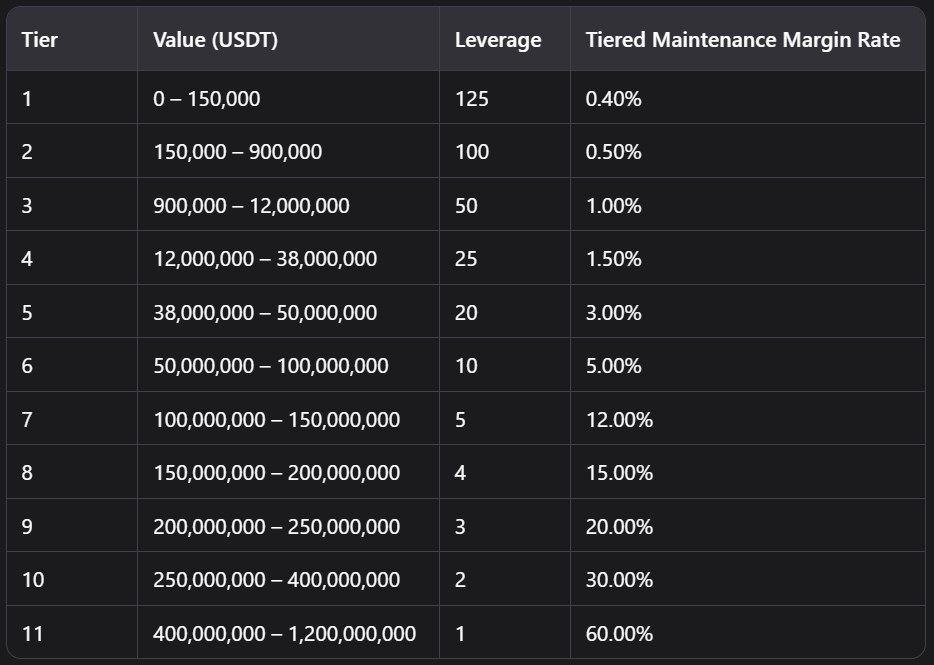
Task: Click the 100,000,000 – 150,000,000 range cell
Action: click(276, 420)
